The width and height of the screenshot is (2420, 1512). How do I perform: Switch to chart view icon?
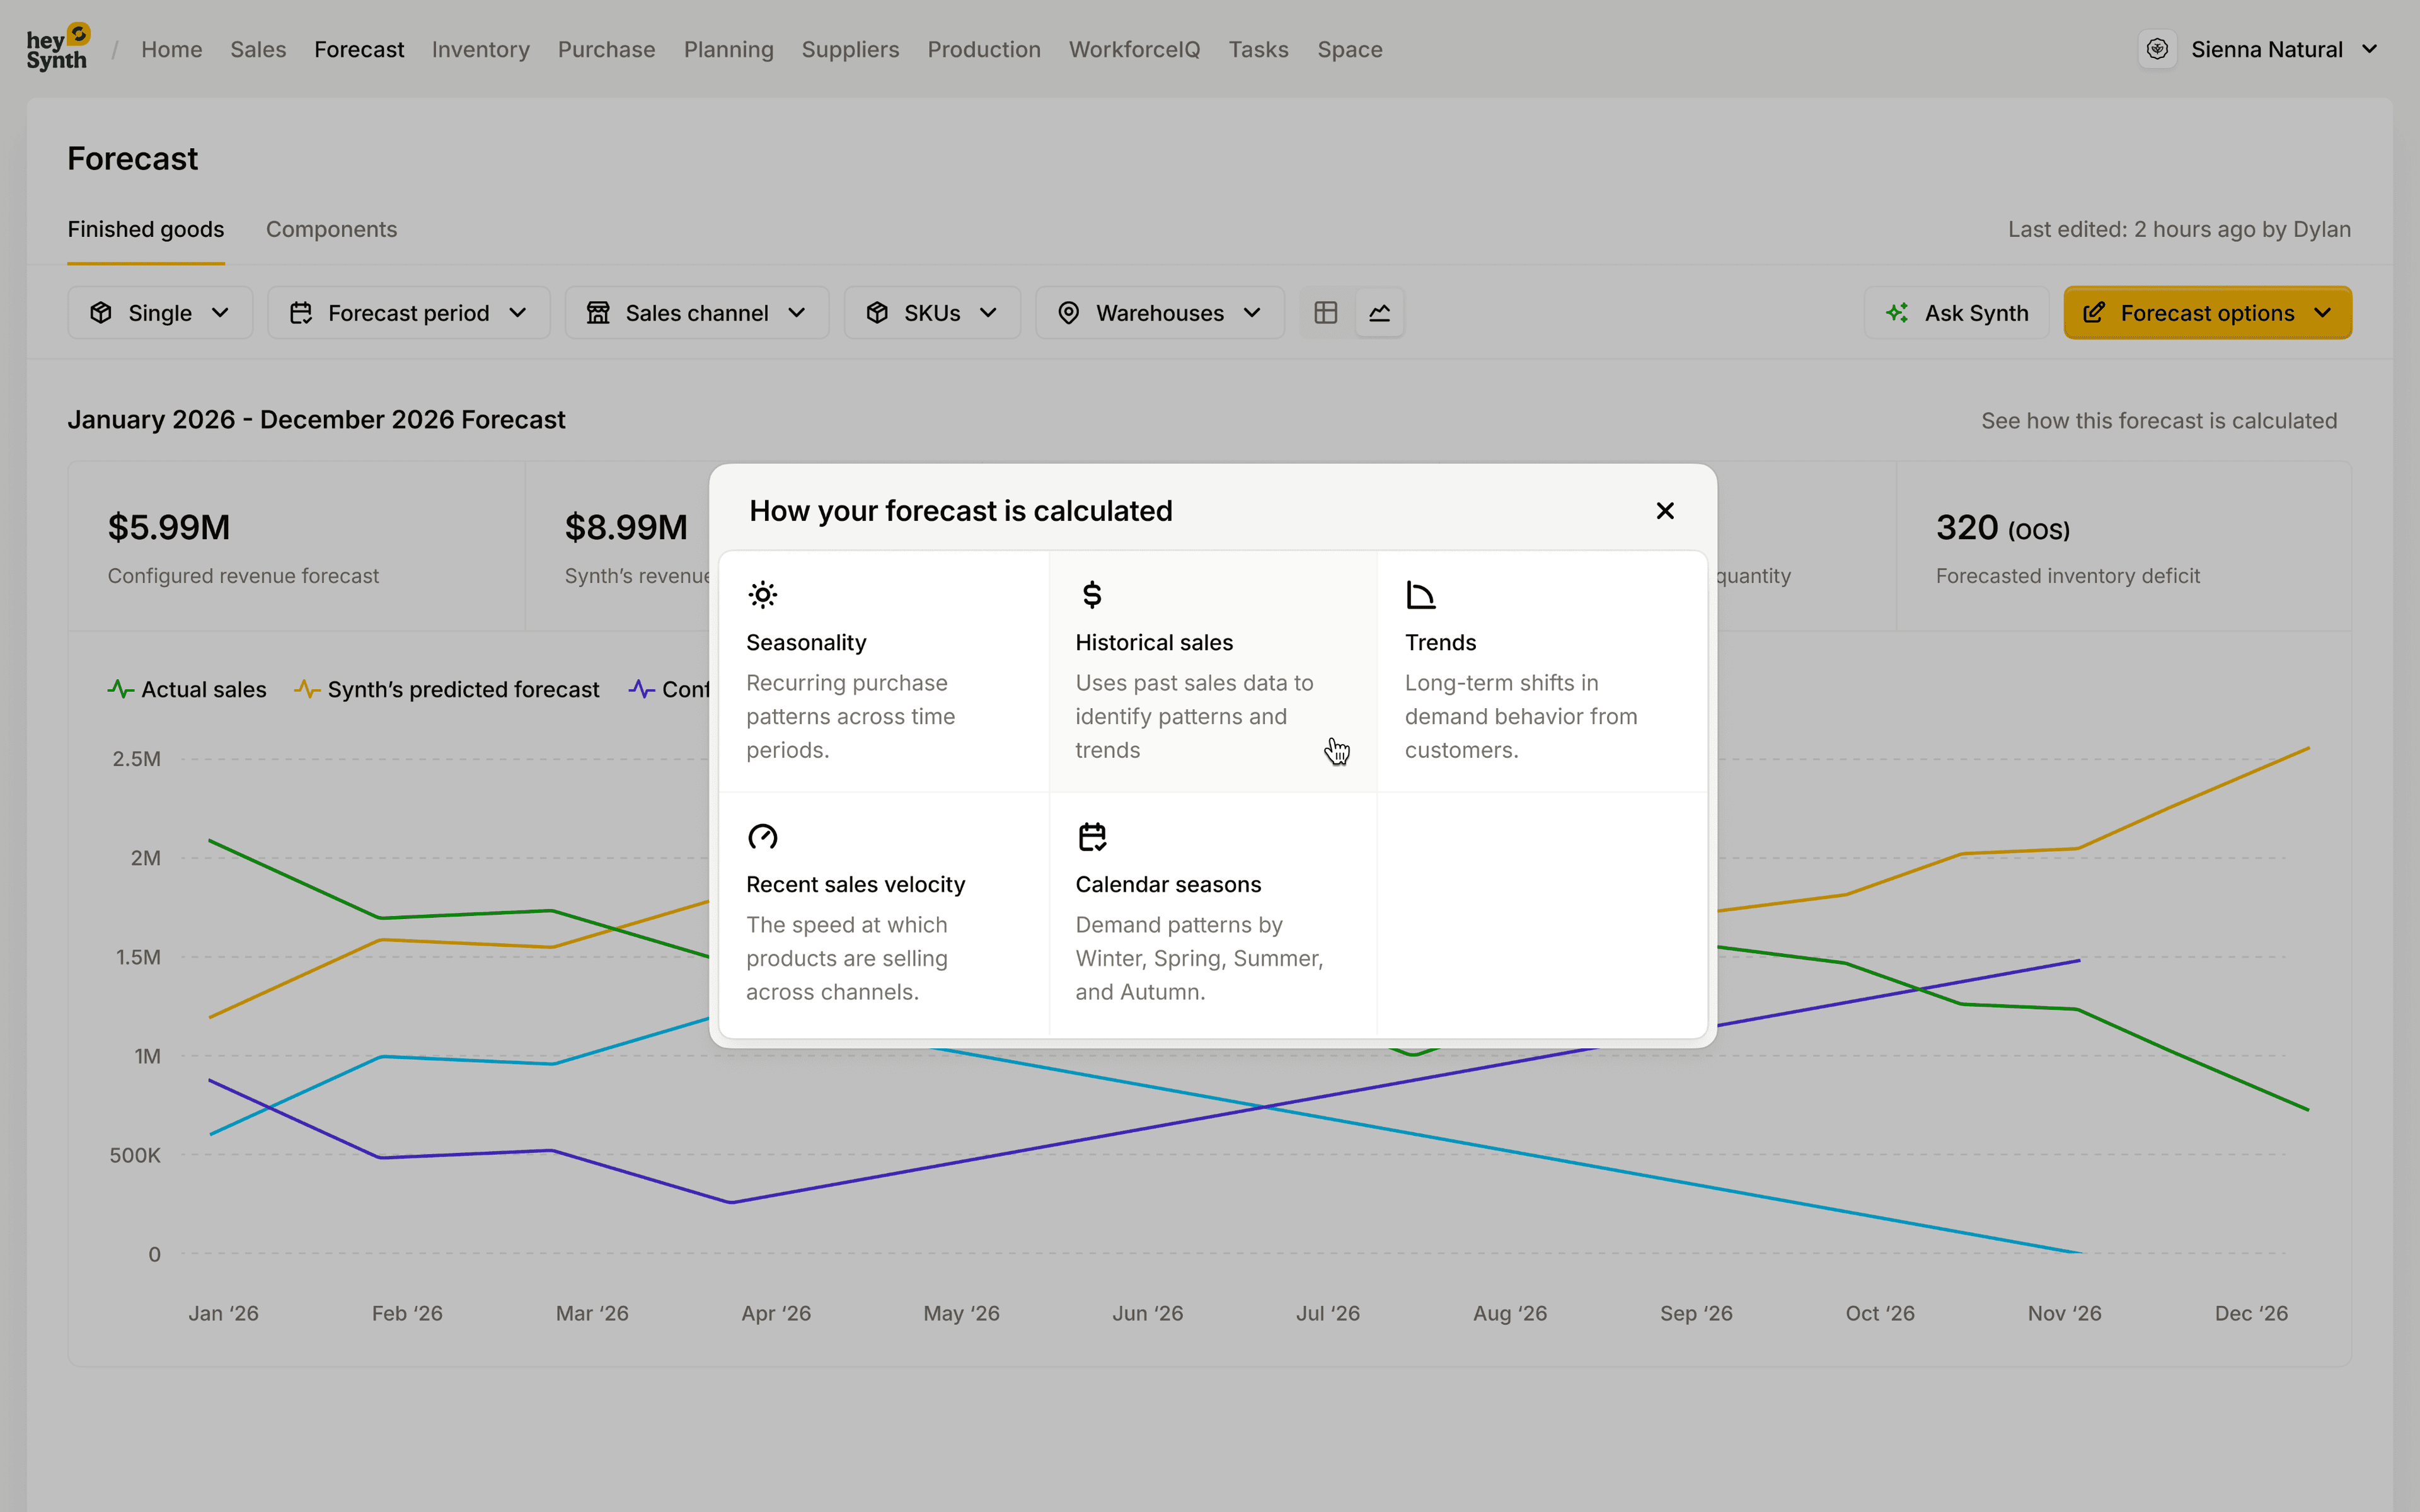pos(1380,313)
